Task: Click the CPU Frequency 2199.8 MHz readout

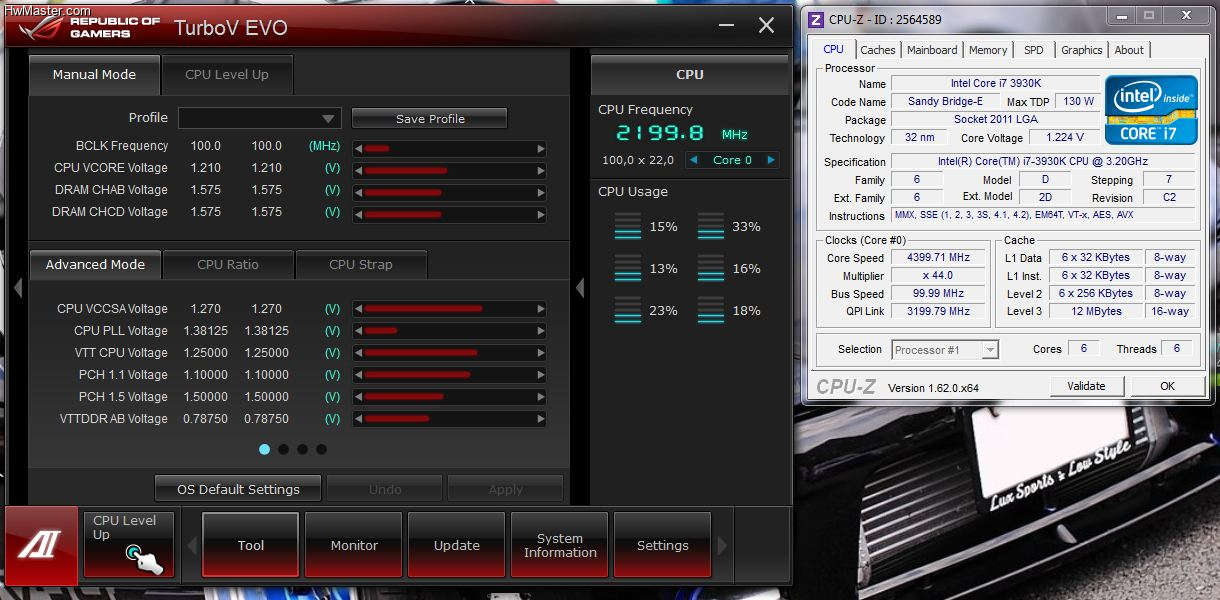Action: tap(681, 133)
